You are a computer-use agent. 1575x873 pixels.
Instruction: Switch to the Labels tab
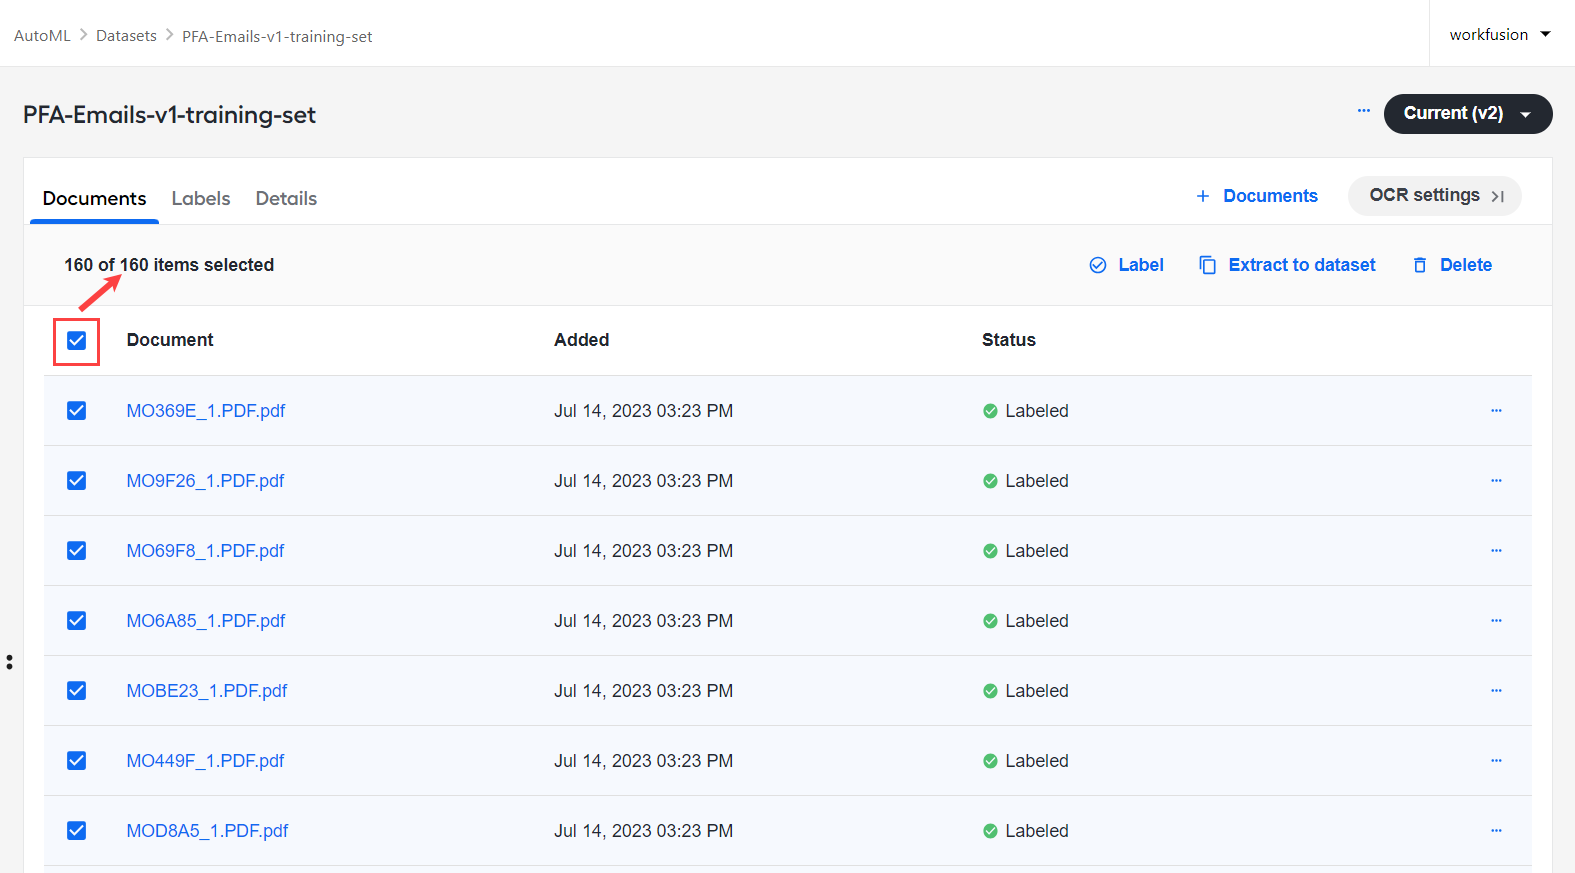[x=201, y=198]
